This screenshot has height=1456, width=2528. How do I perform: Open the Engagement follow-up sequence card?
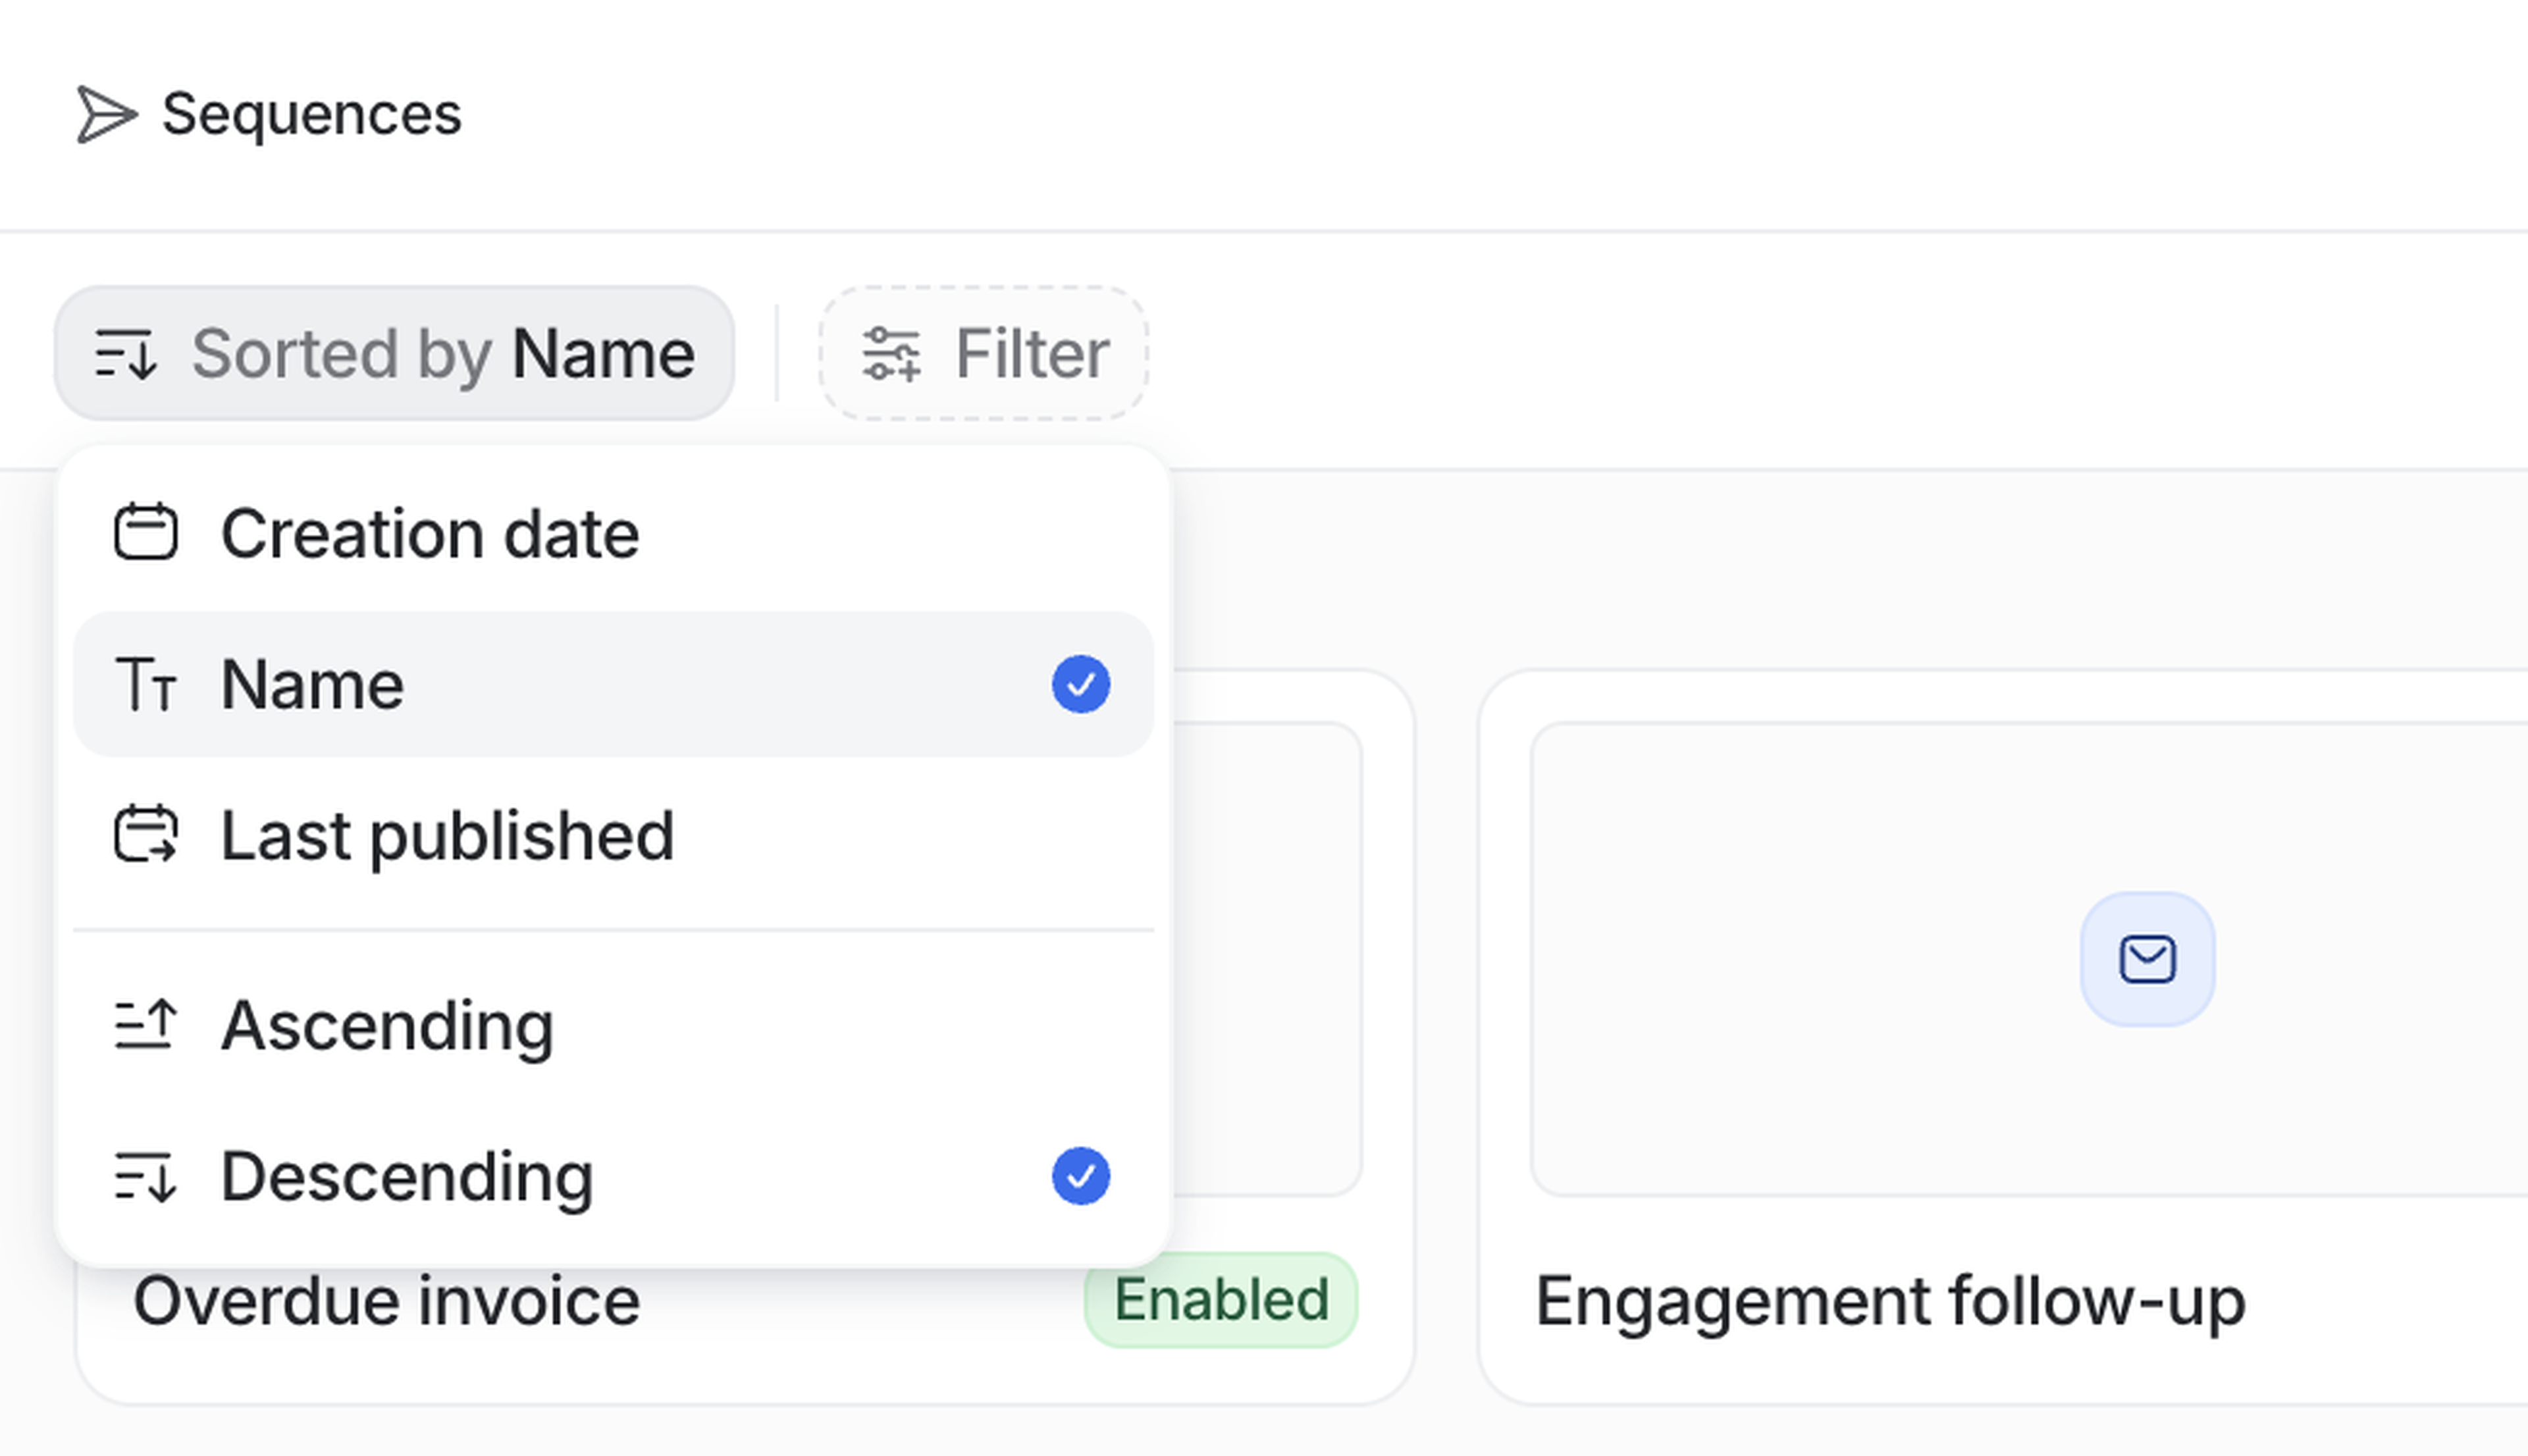coord(1890,1301)
